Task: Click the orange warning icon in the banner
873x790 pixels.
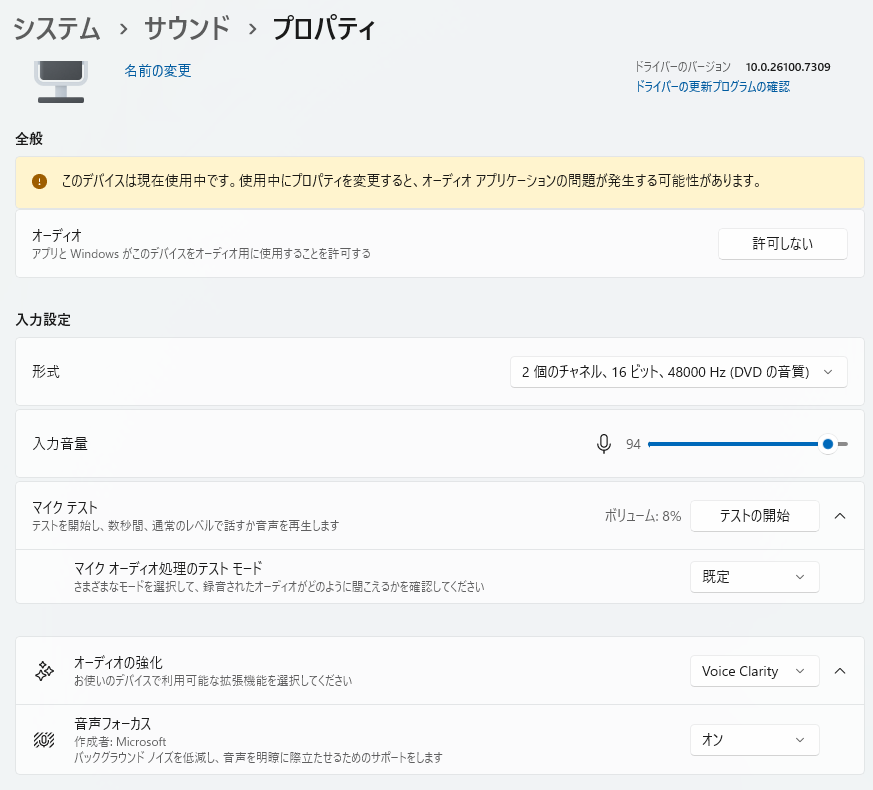Action: pos(39,182)
